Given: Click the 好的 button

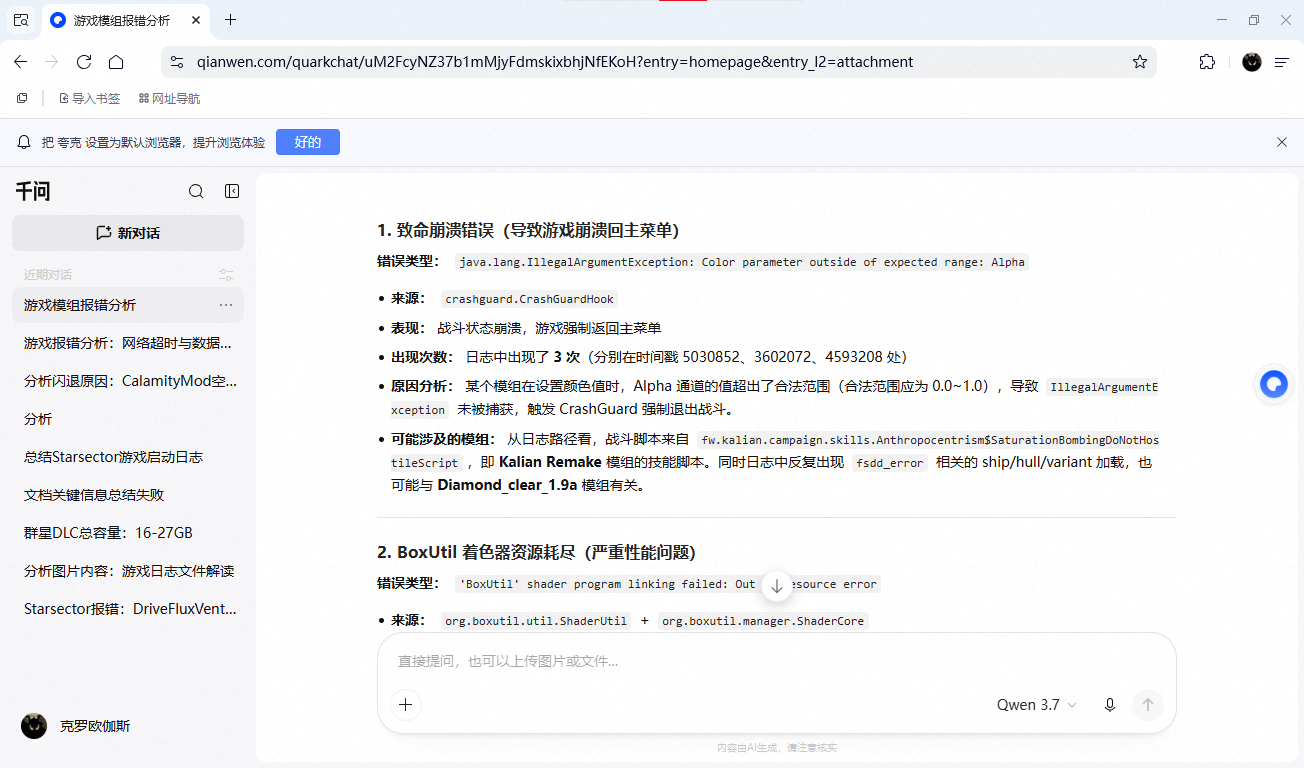Looking at the screenshot, I should pos(308,142).
